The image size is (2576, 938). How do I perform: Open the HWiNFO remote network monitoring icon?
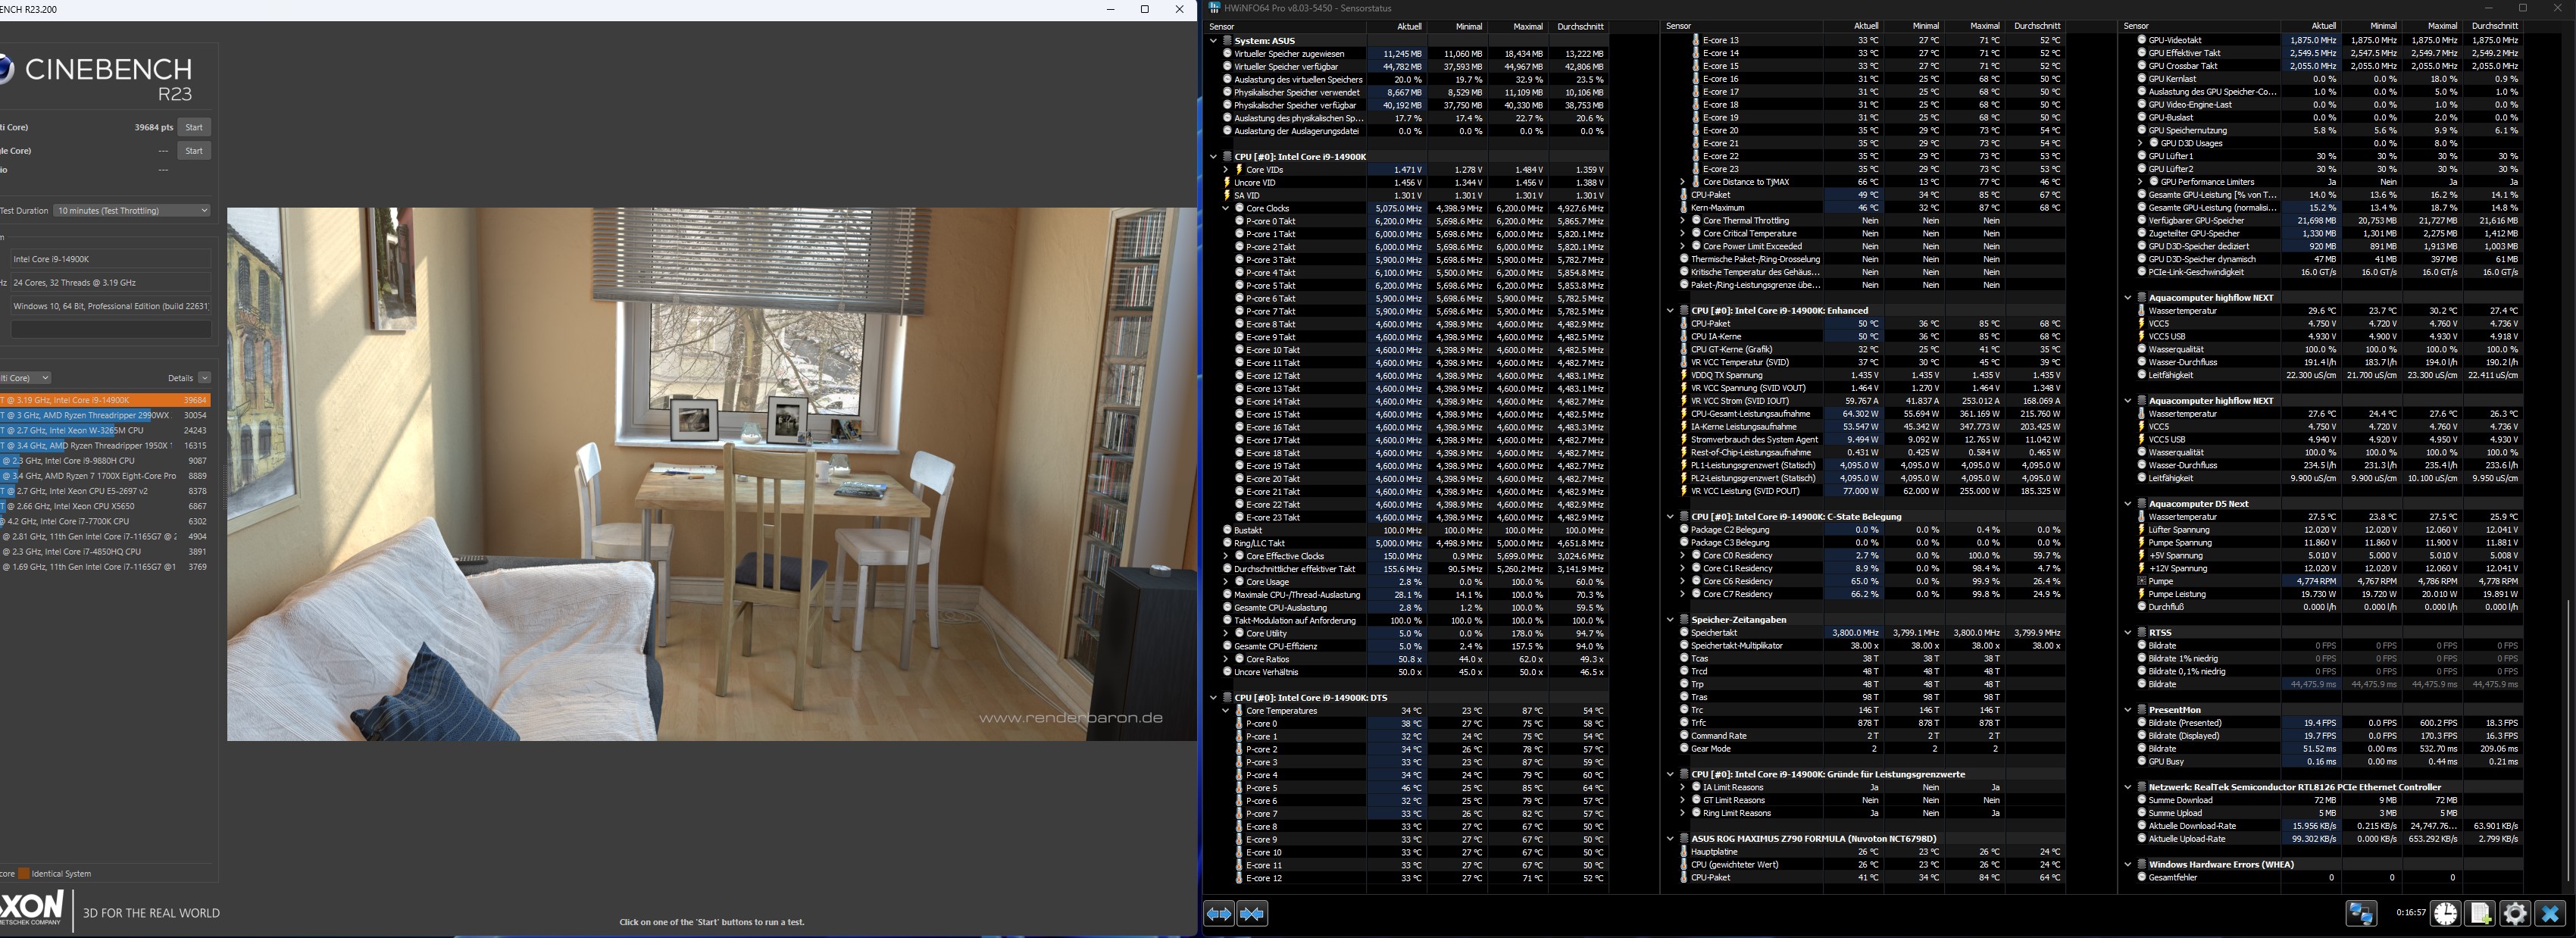[2361, 913]
